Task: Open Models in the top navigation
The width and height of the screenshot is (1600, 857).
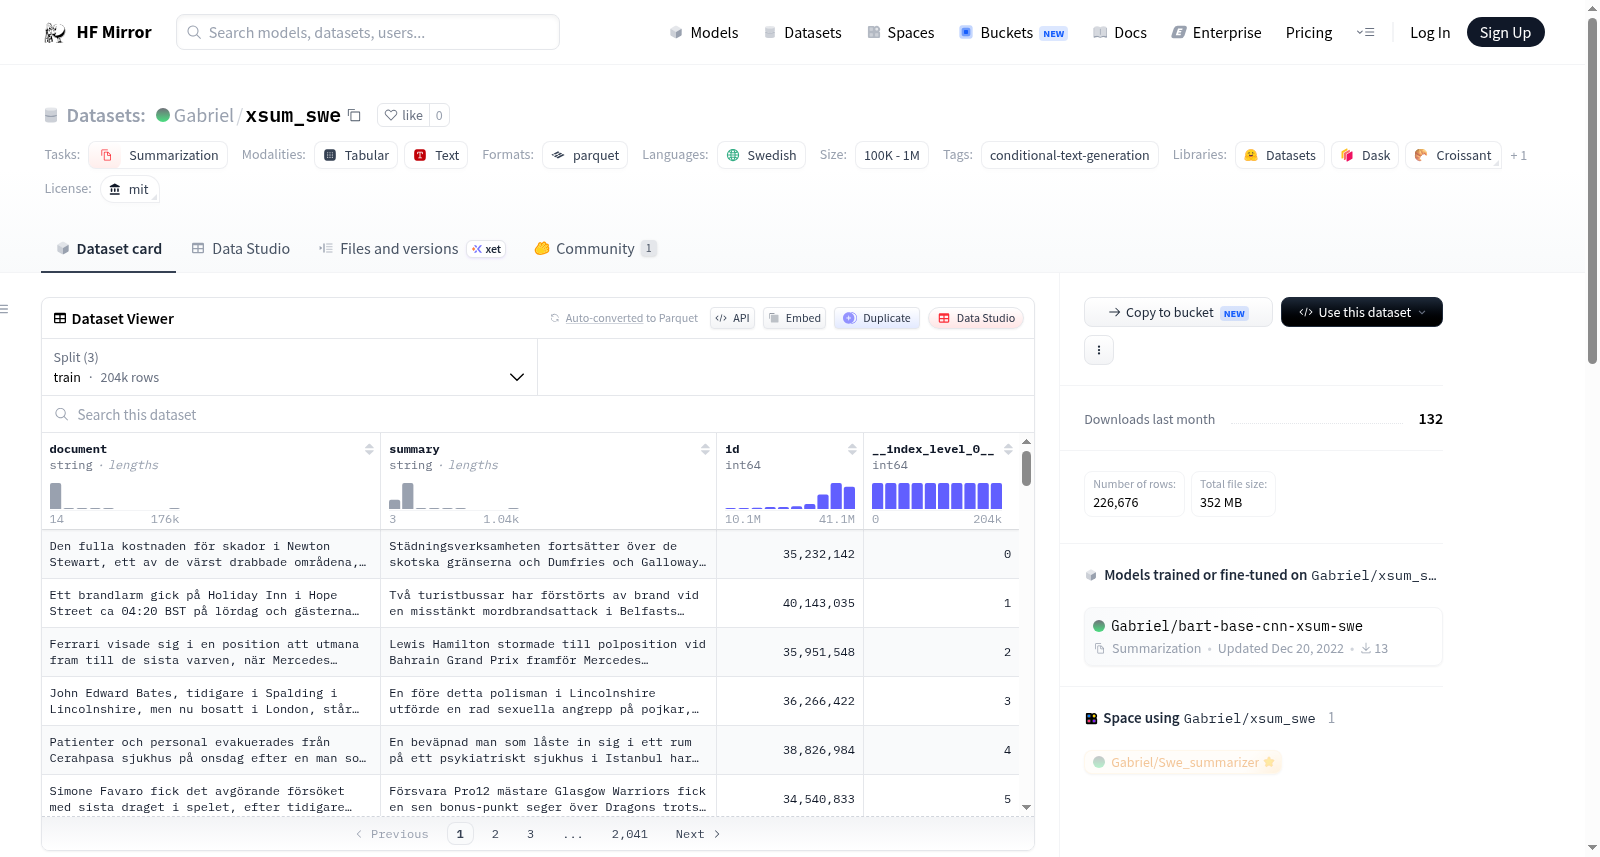Action: (x=704, y=33)
